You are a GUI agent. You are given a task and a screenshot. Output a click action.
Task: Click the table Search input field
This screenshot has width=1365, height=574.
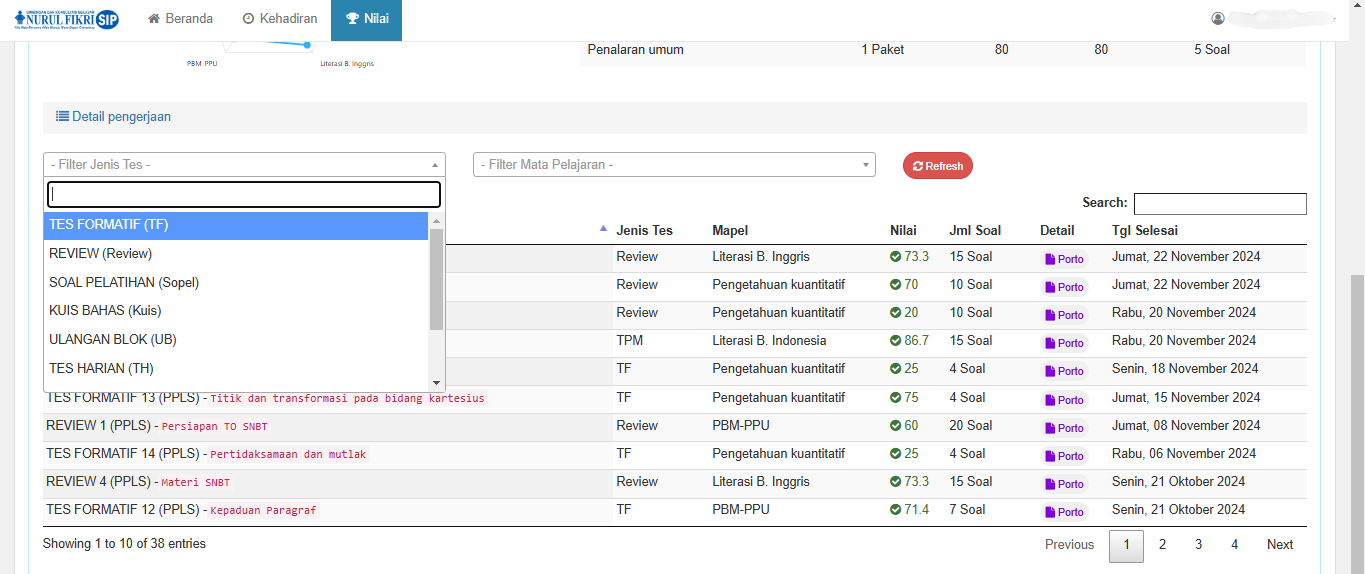pos(1219,204)
